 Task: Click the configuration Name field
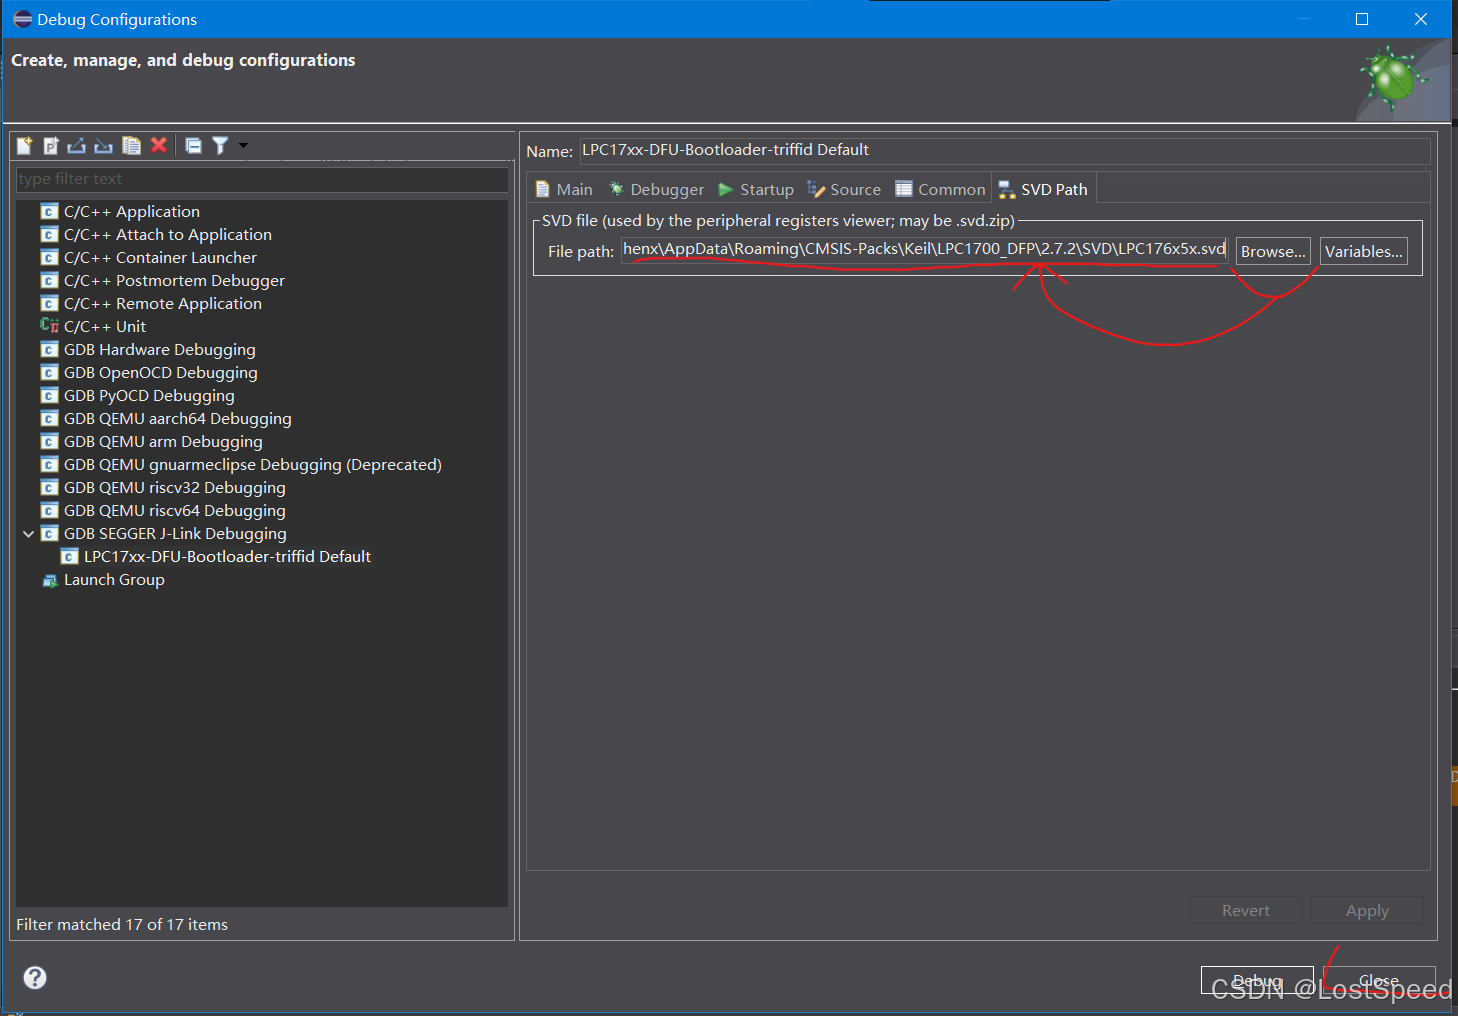(x=1005, y=150)
